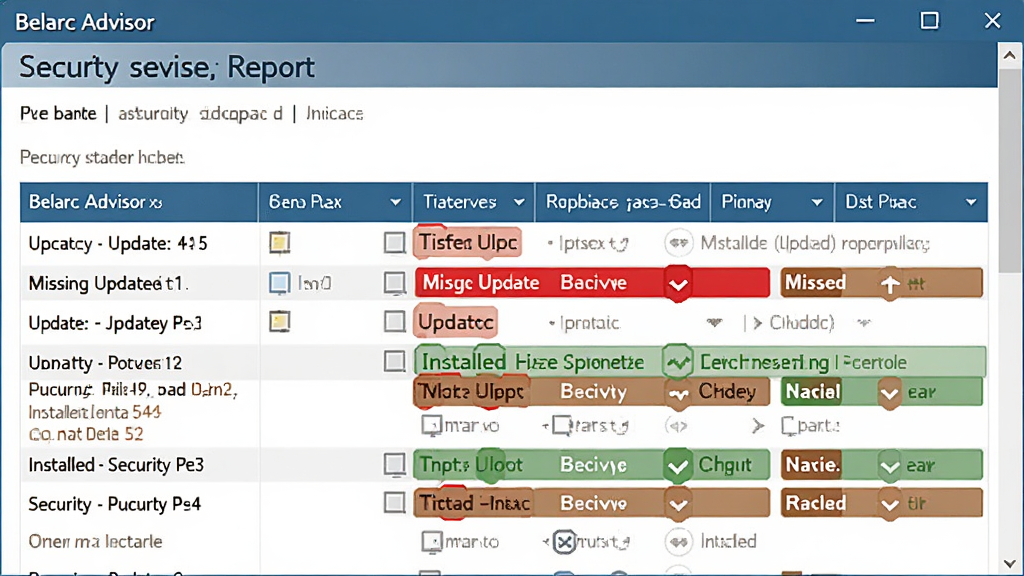Click the Missed status badge
The height and width of the screenshot is (576, 1024).
coord(881,283)
